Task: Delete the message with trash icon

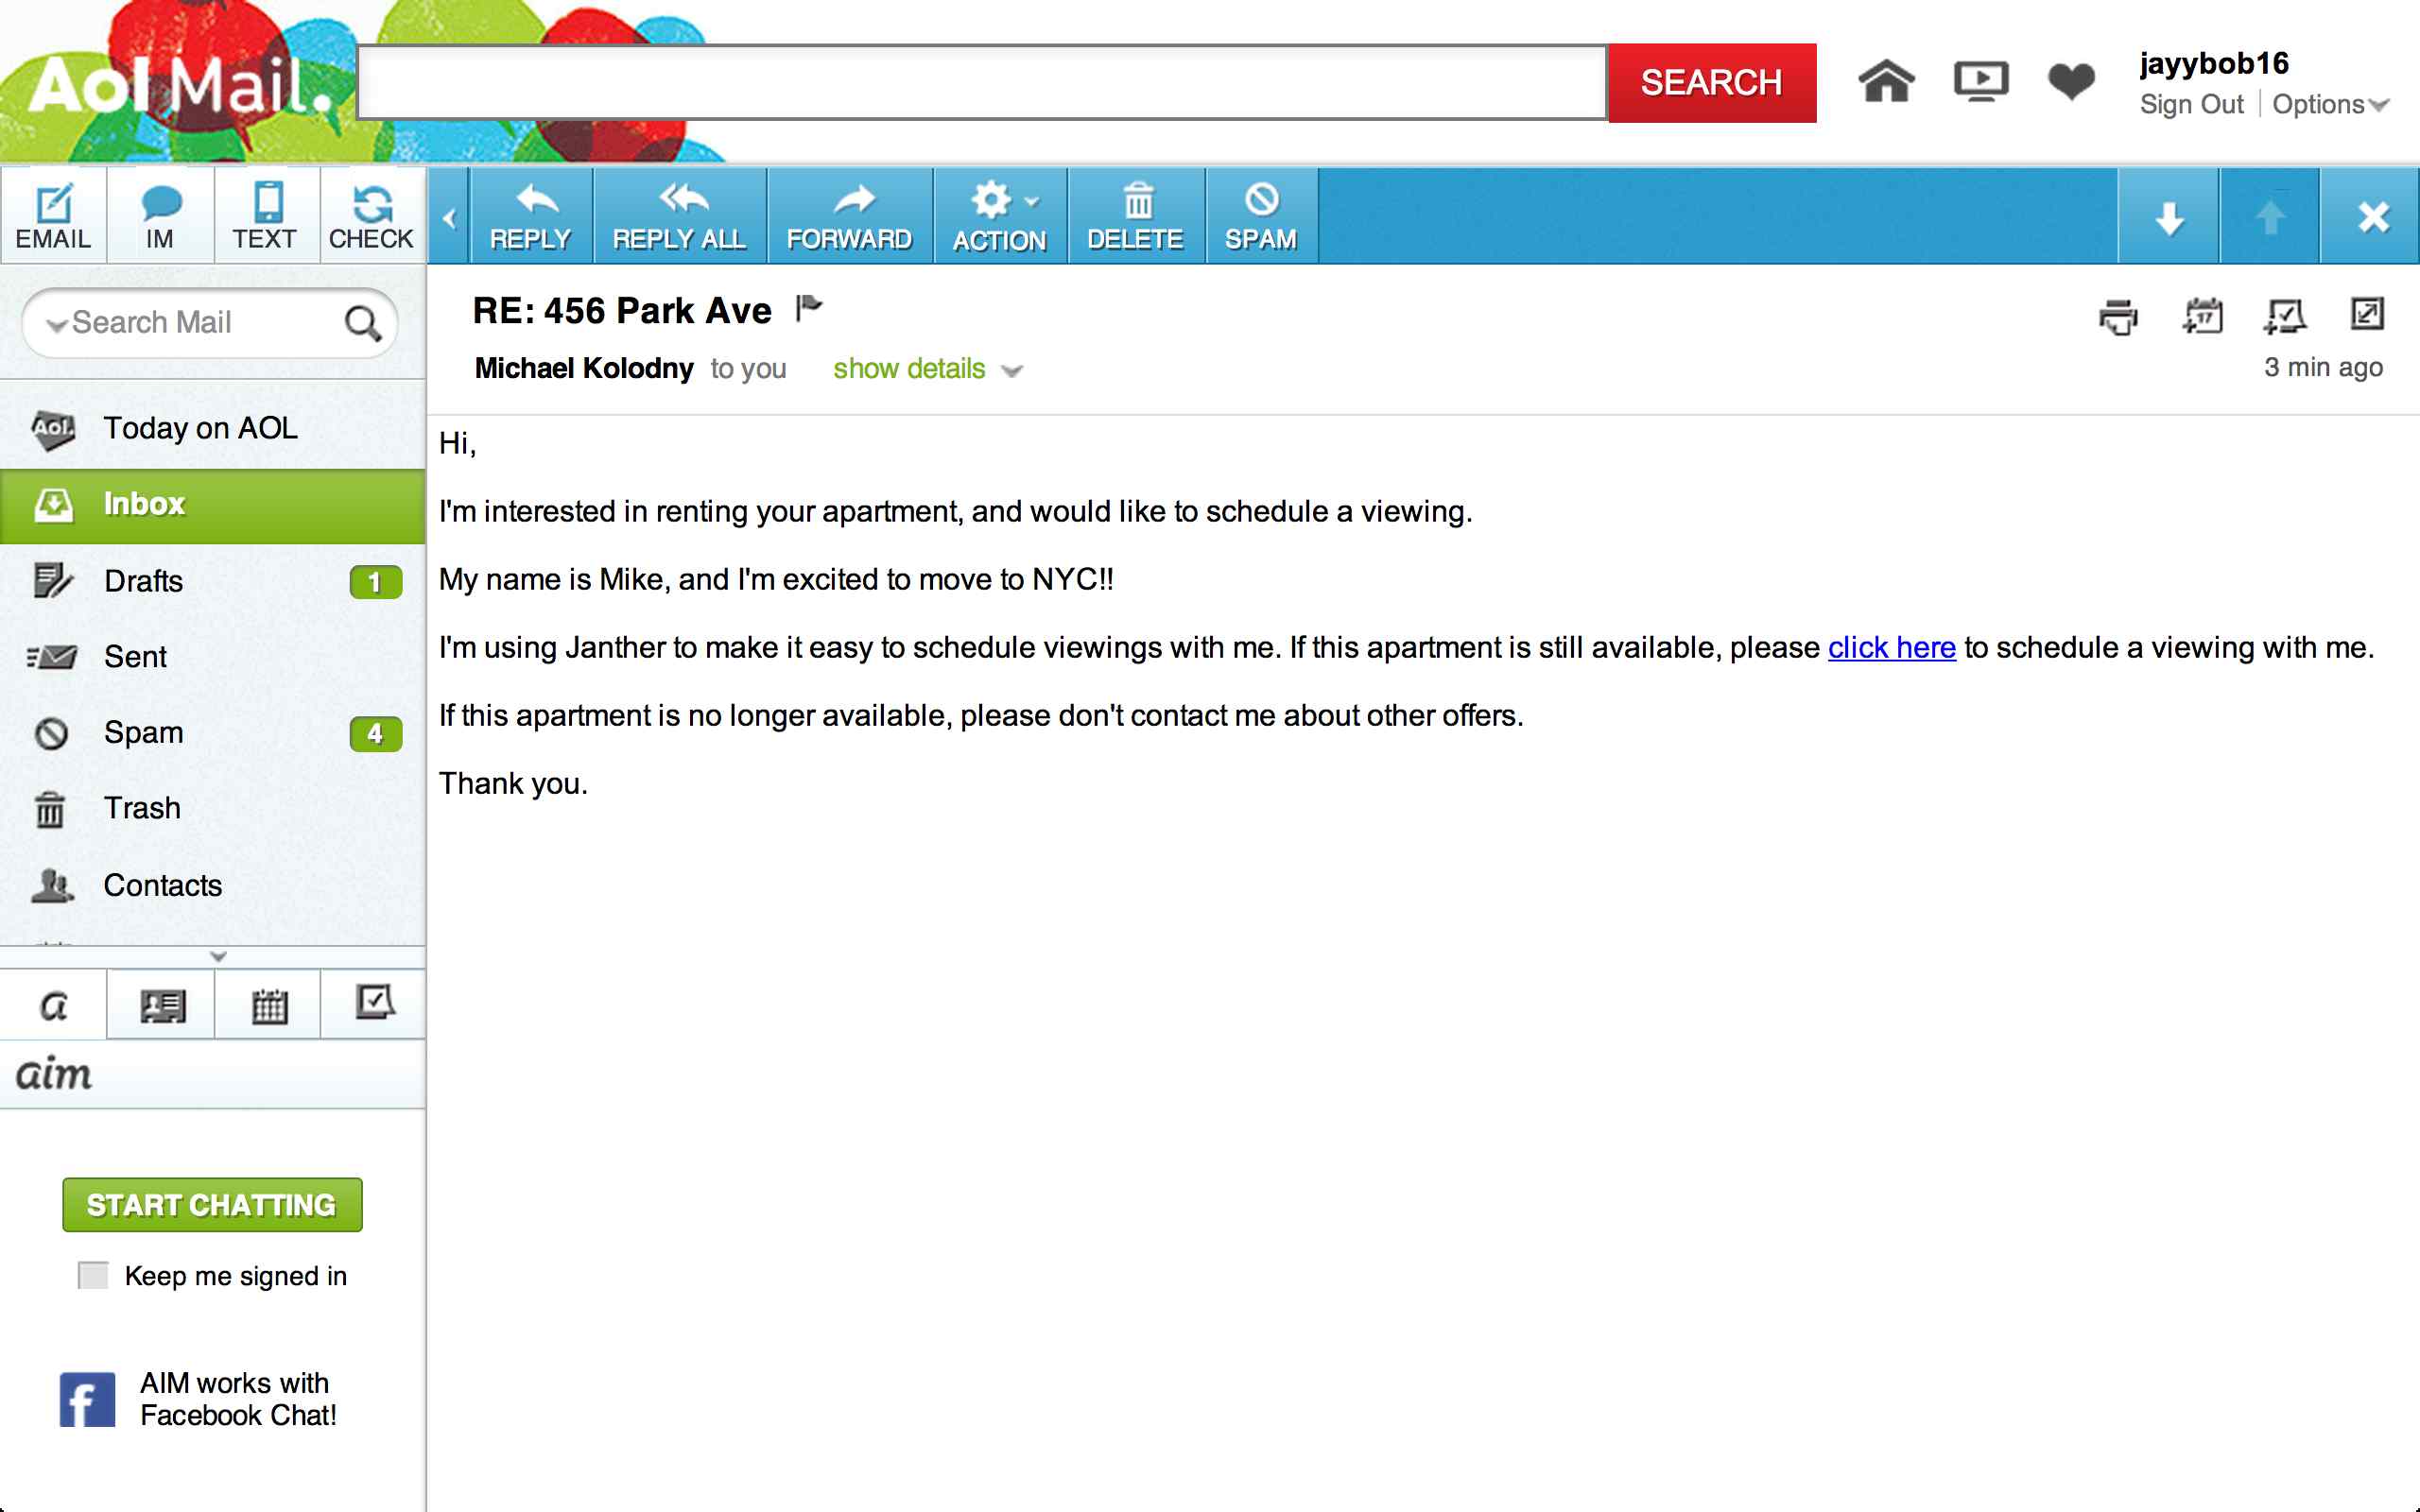Action: click(x=1135, y=216)
